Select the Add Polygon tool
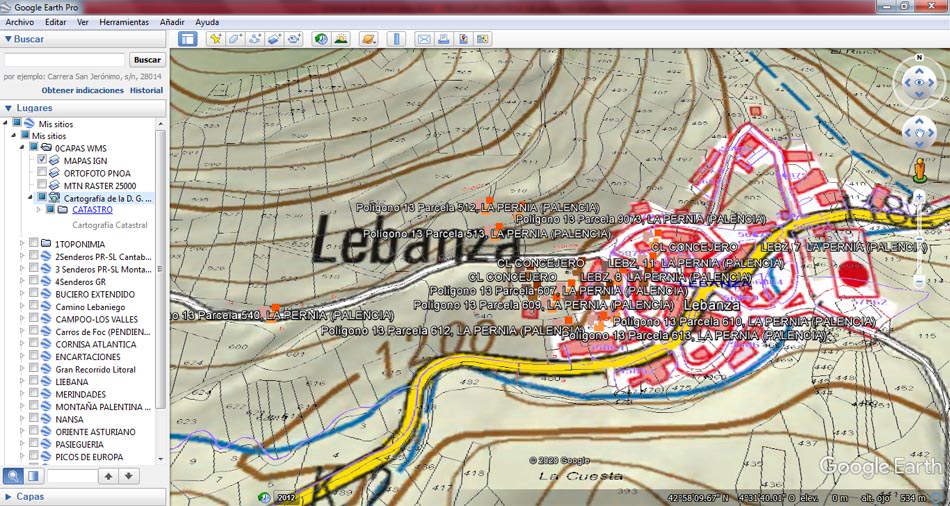This screenshot has height=506, width=950. 234,39
